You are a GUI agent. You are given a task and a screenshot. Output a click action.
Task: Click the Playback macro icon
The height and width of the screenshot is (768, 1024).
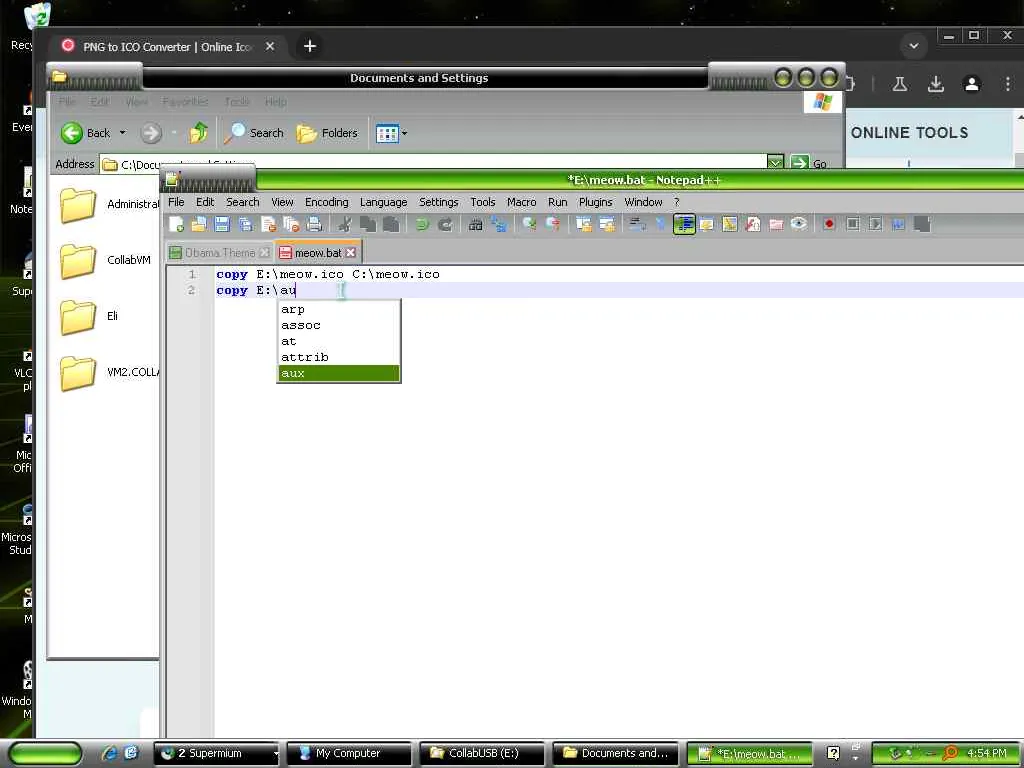coord(876,225)
